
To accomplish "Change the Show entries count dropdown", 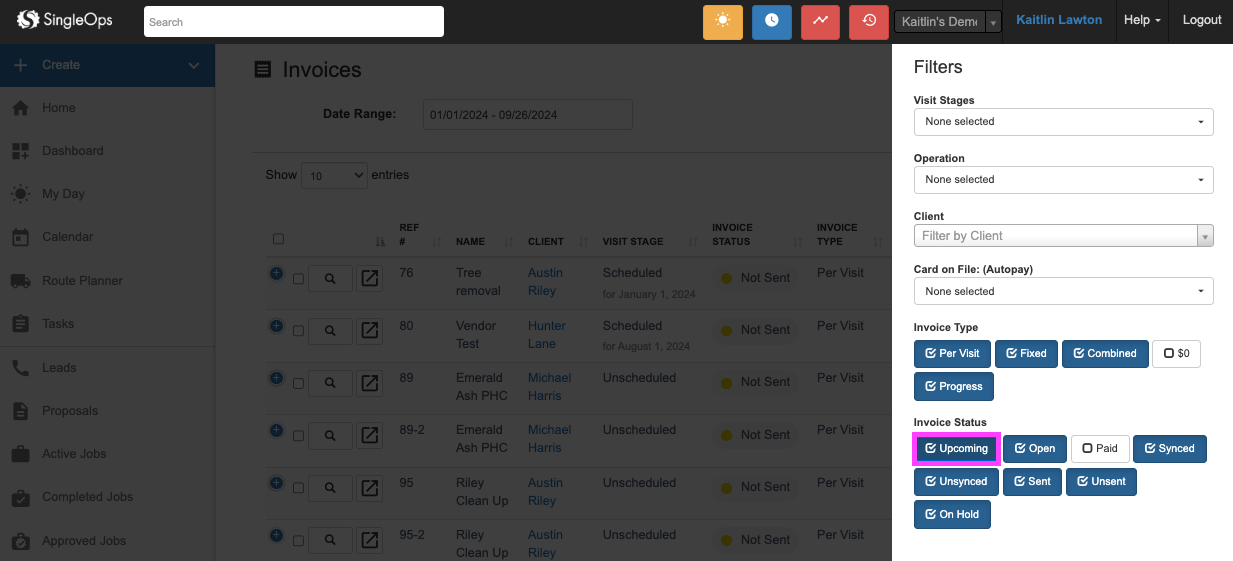I will tap(334, 175).
